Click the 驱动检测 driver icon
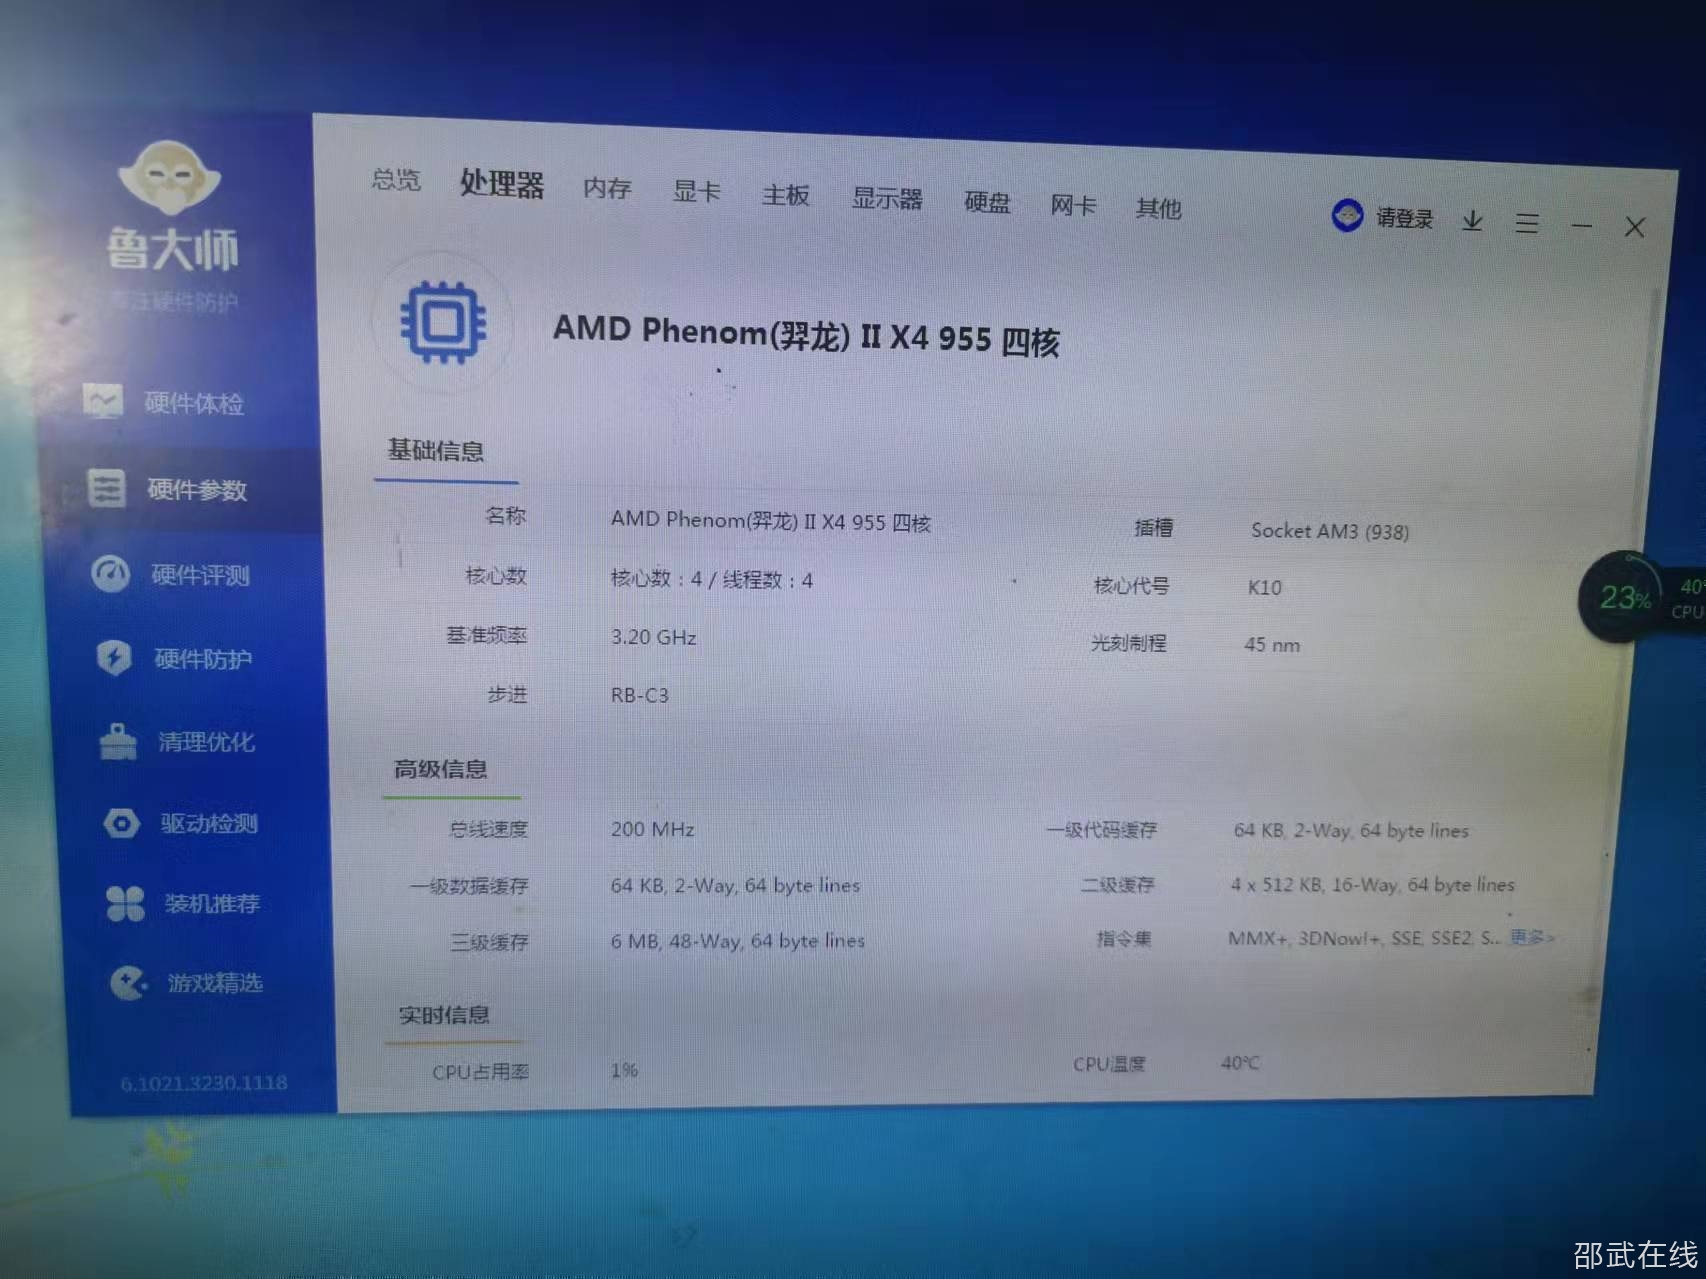 pyautogui.click(x=122, y=823)
